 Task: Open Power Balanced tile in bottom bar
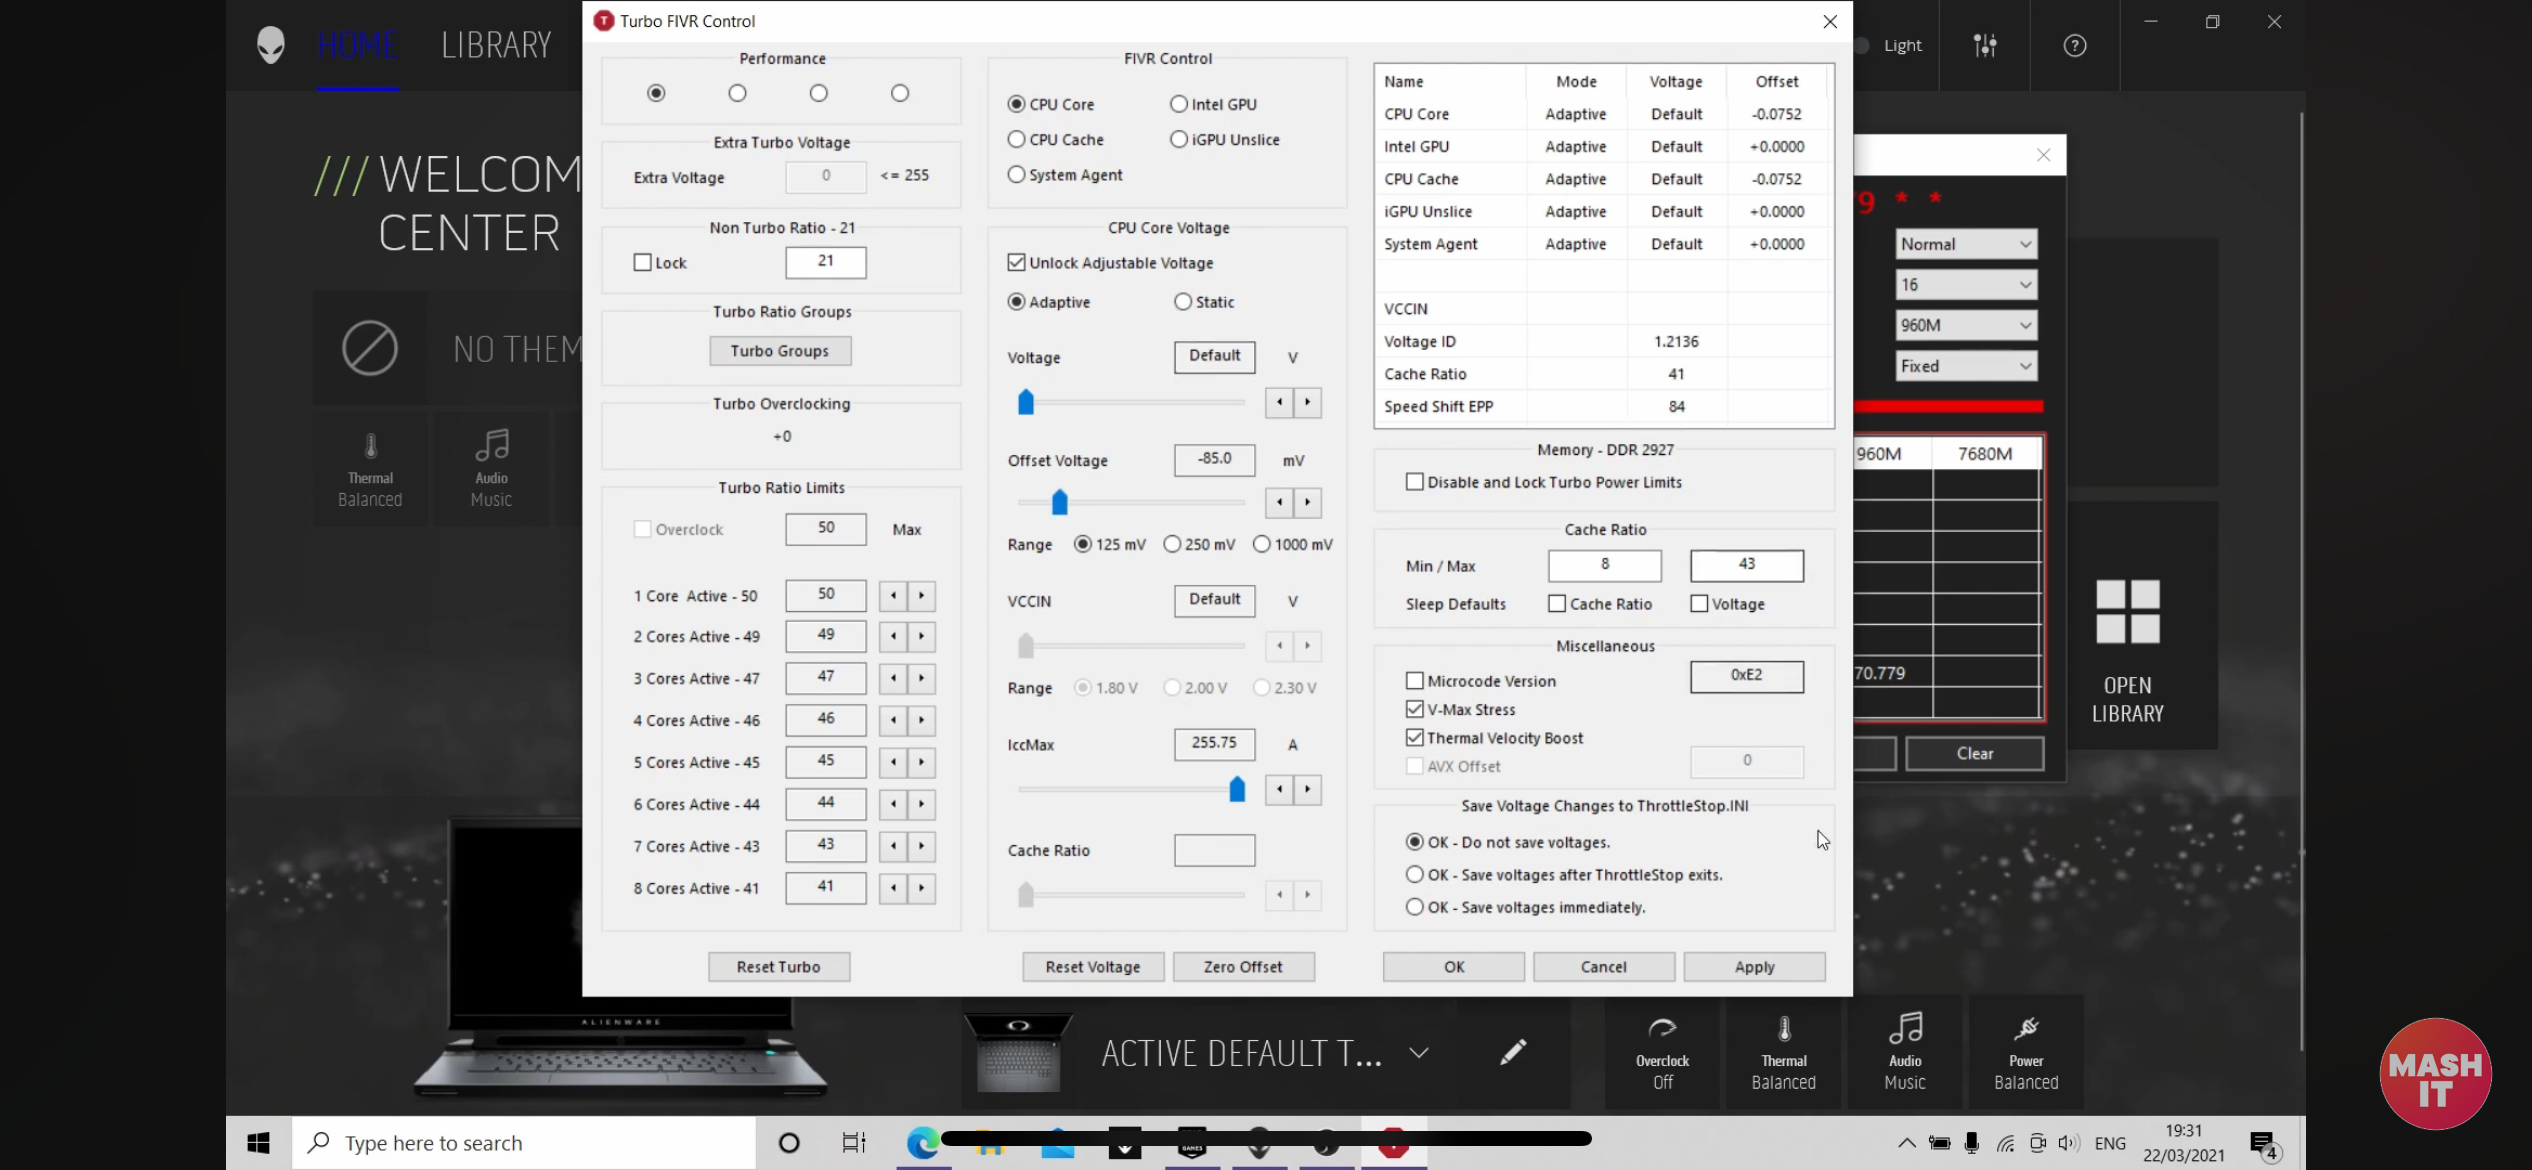pyautogui.click(x=2025, y=1053)
